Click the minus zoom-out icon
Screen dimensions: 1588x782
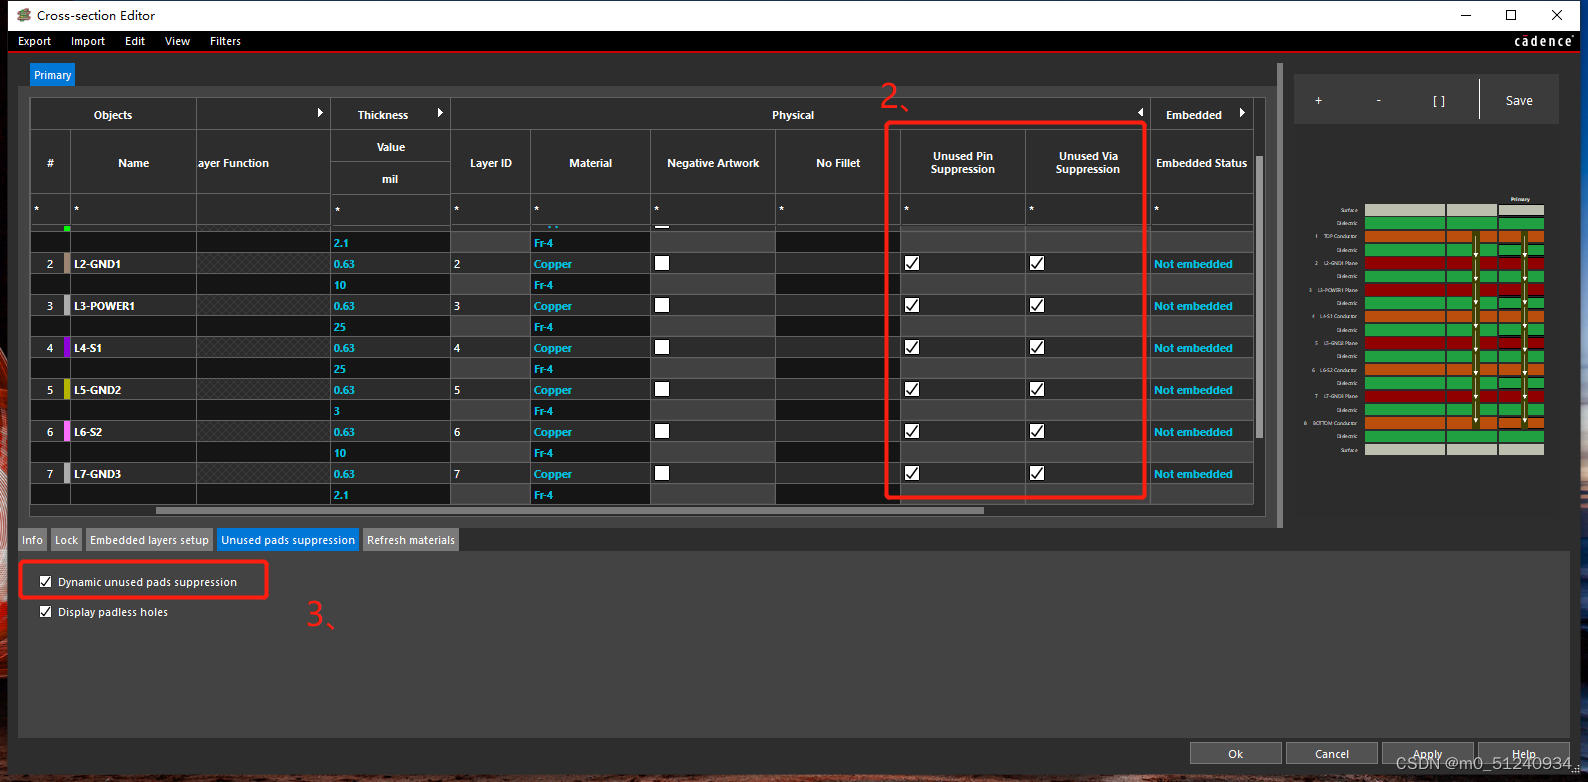coord(1378,101)
